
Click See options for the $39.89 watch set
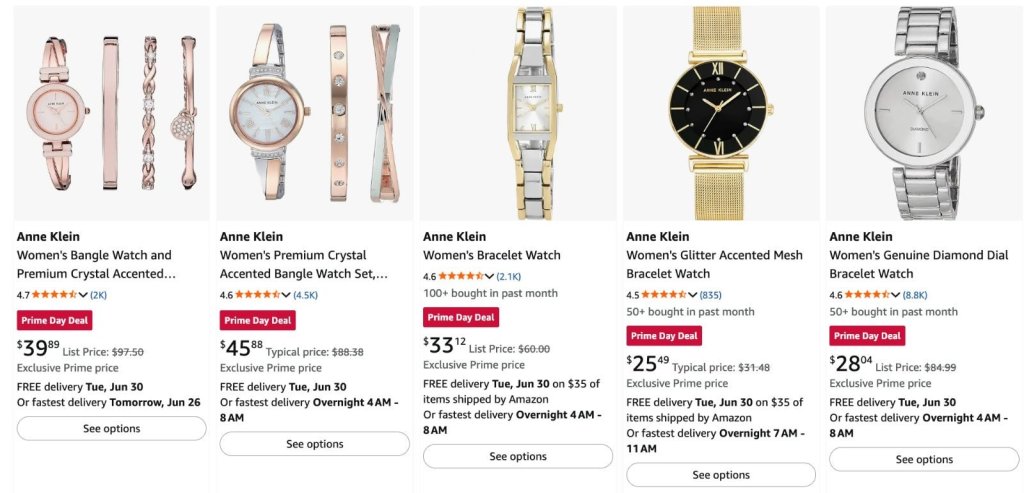[112, 429]
